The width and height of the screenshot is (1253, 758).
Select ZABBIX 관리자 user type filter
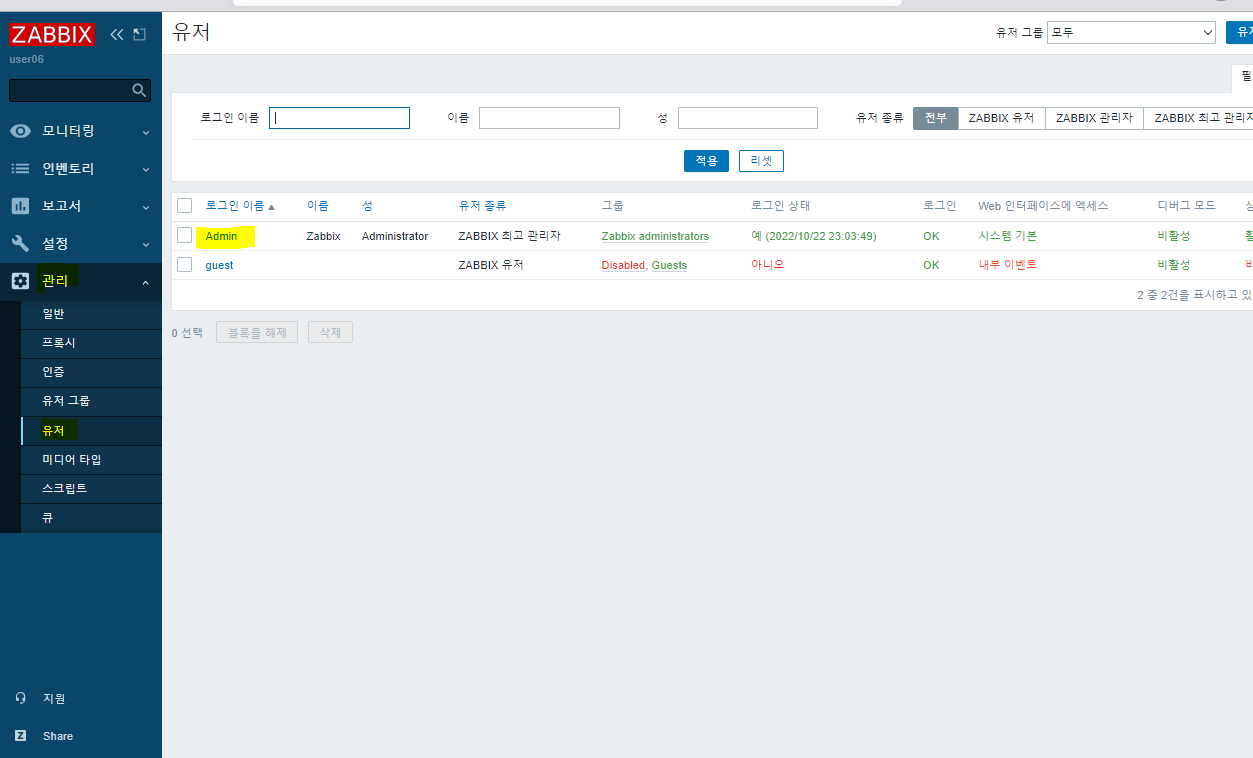(x=1094, y=118)
